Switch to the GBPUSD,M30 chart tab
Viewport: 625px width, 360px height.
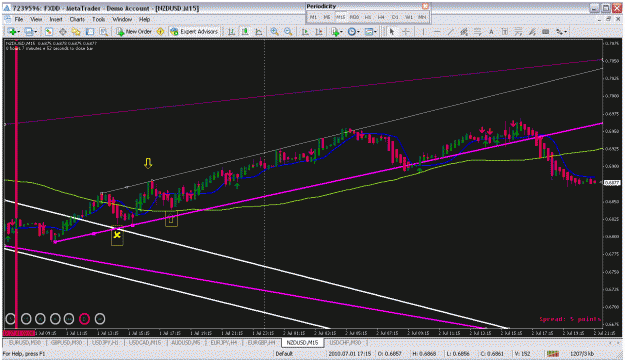(66, 342)
